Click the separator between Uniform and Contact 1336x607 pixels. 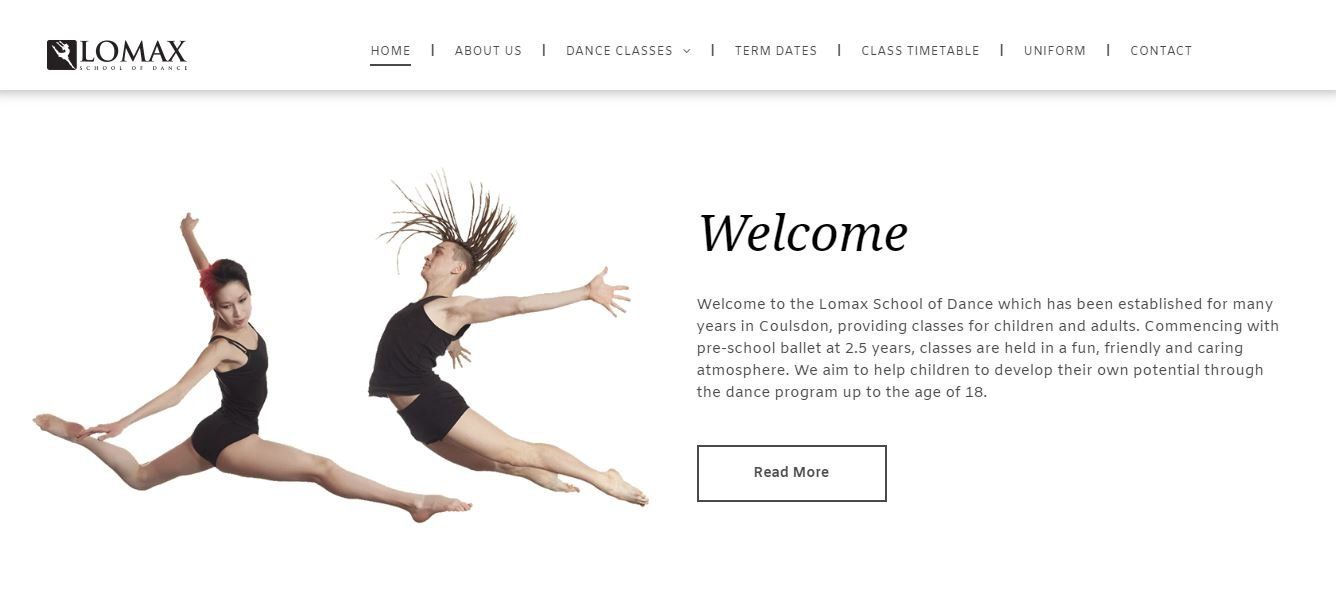(x=1108, y=50)
